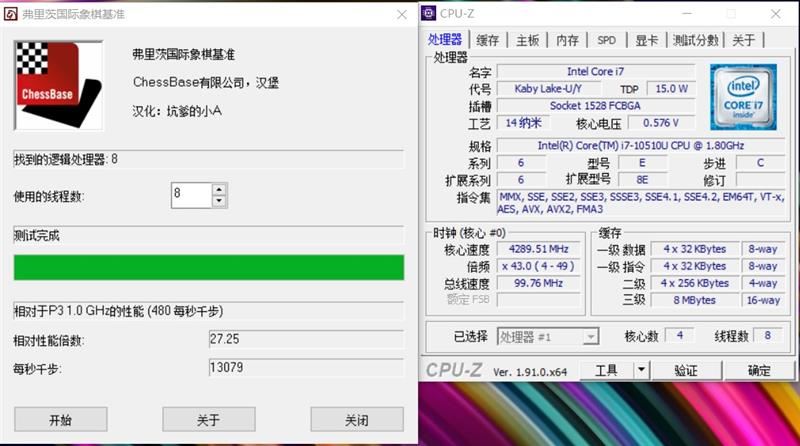The image size is (800, 446).
Task: Click the multiplier x 43.0 ( 4 - 49 )
Action: [539, 266]
